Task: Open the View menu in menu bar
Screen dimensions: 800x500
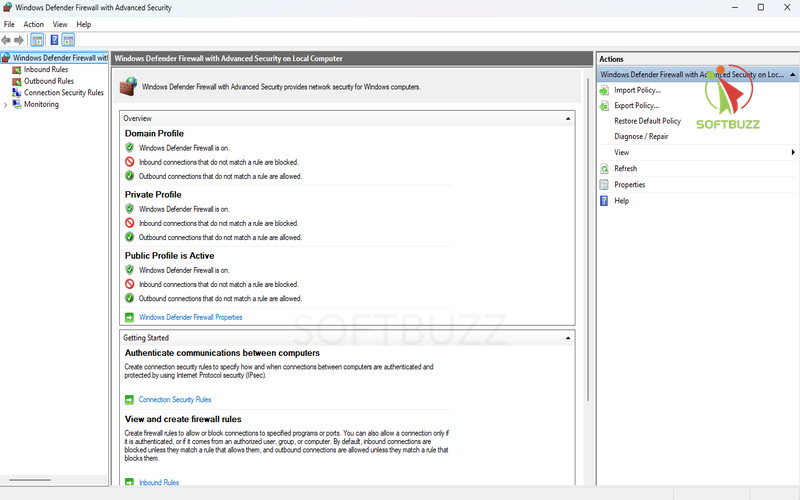Action: coord(60,24)
